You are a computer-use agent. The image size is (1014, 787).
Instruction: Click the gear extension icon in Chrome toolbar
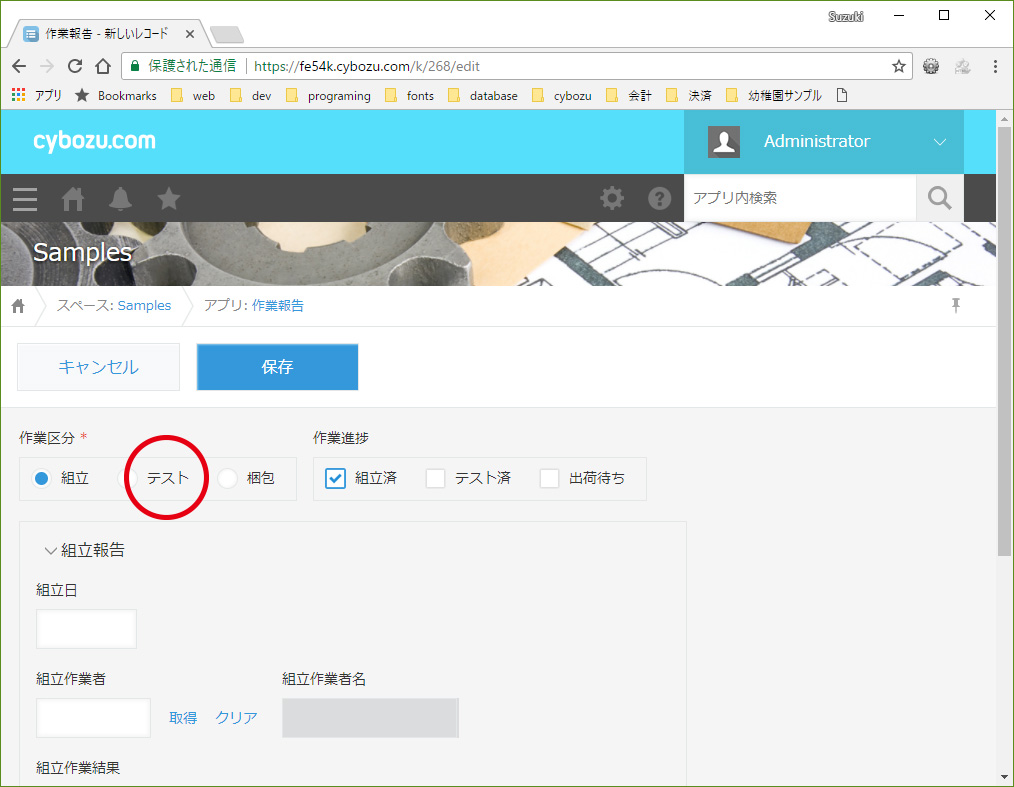[931, 66]
